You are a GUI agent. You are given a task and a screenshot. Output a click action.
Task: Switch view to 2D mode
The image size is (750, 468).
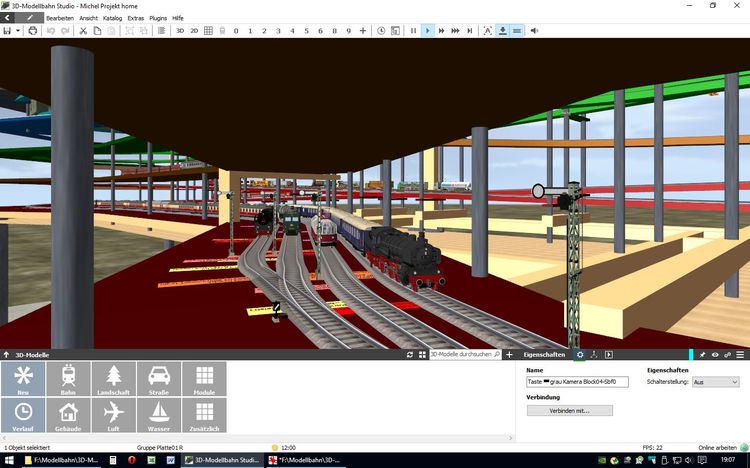194,31
